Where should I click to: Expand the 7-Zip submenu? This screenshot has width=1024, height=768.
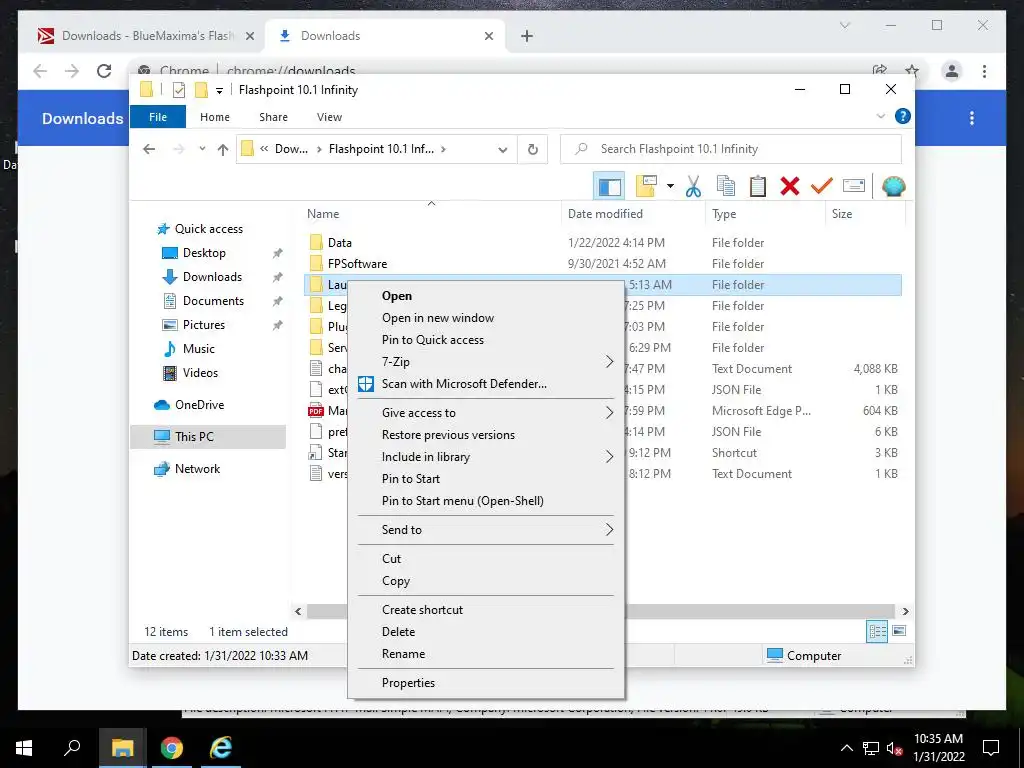point(486,362)
